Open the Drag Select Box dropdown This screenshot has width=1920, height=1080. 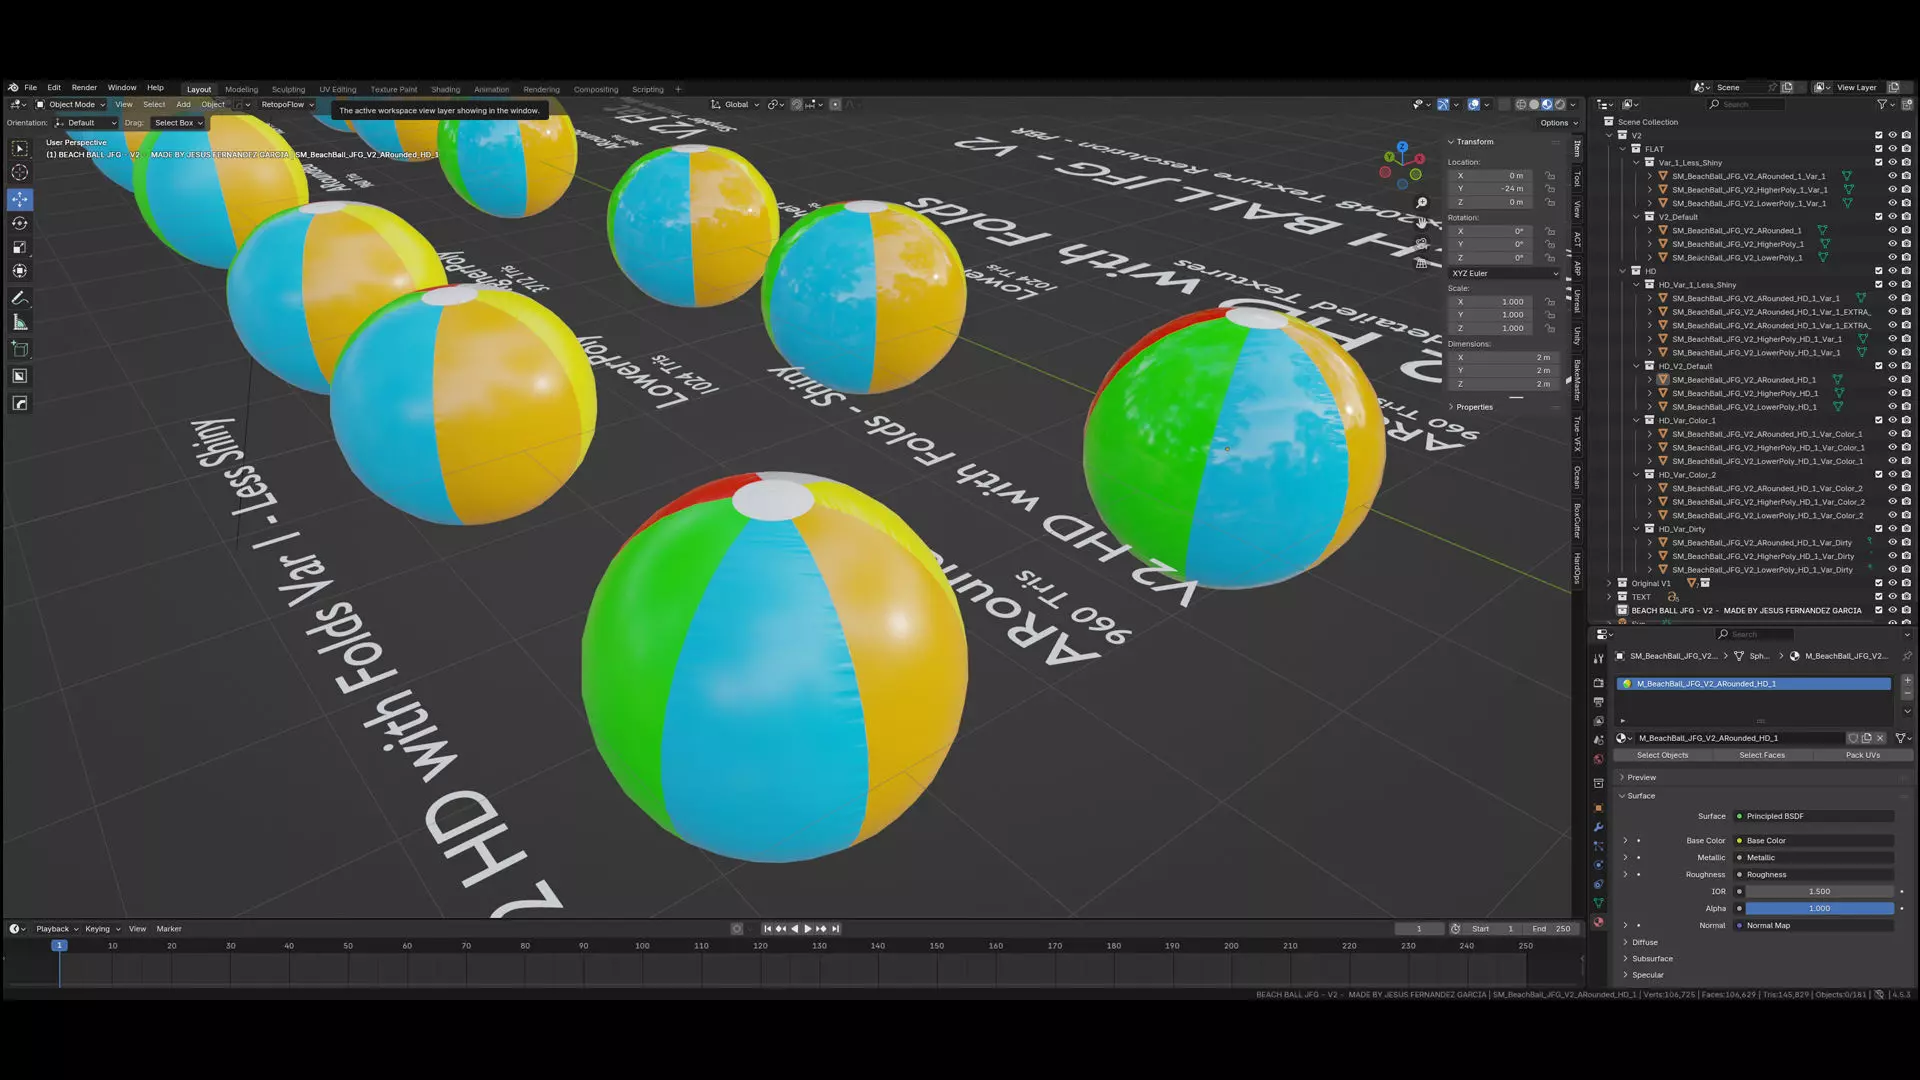pos(178,123)
